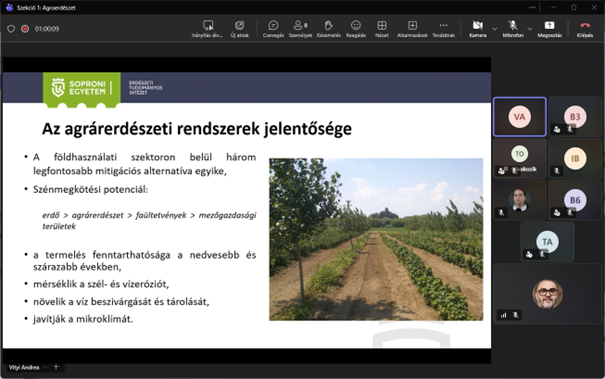Click the slide title 'Az agrárerdészeti rendszerek jelentősége'

197,129
